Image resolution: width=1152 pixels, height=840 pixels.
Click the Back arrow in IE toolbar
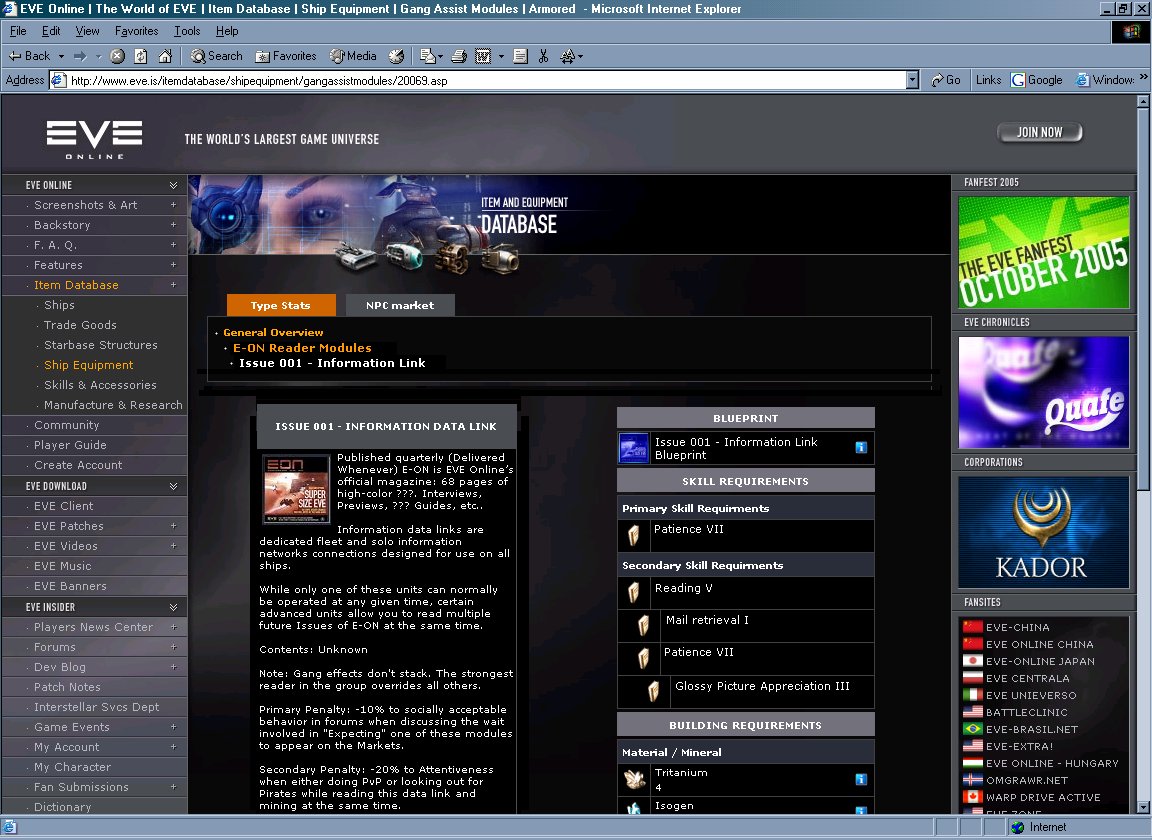[28, 56]
